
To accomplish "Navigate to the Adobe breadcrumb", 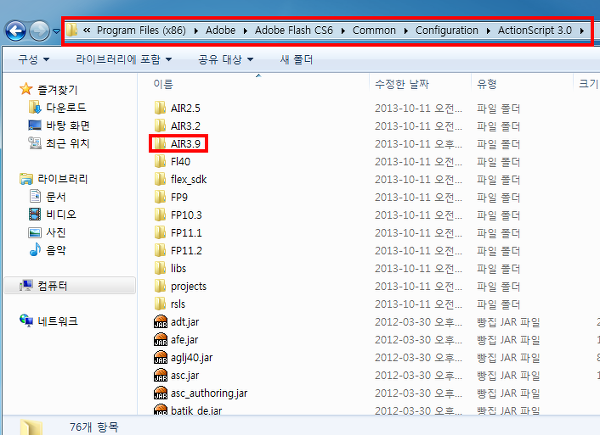I will (220, 30).
